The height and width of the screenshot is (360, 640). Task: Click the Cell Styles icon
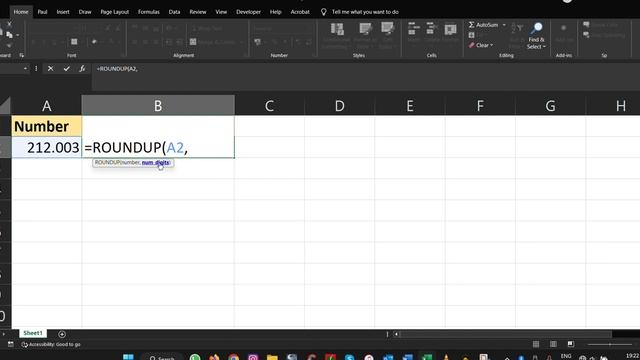pos(387,29)
